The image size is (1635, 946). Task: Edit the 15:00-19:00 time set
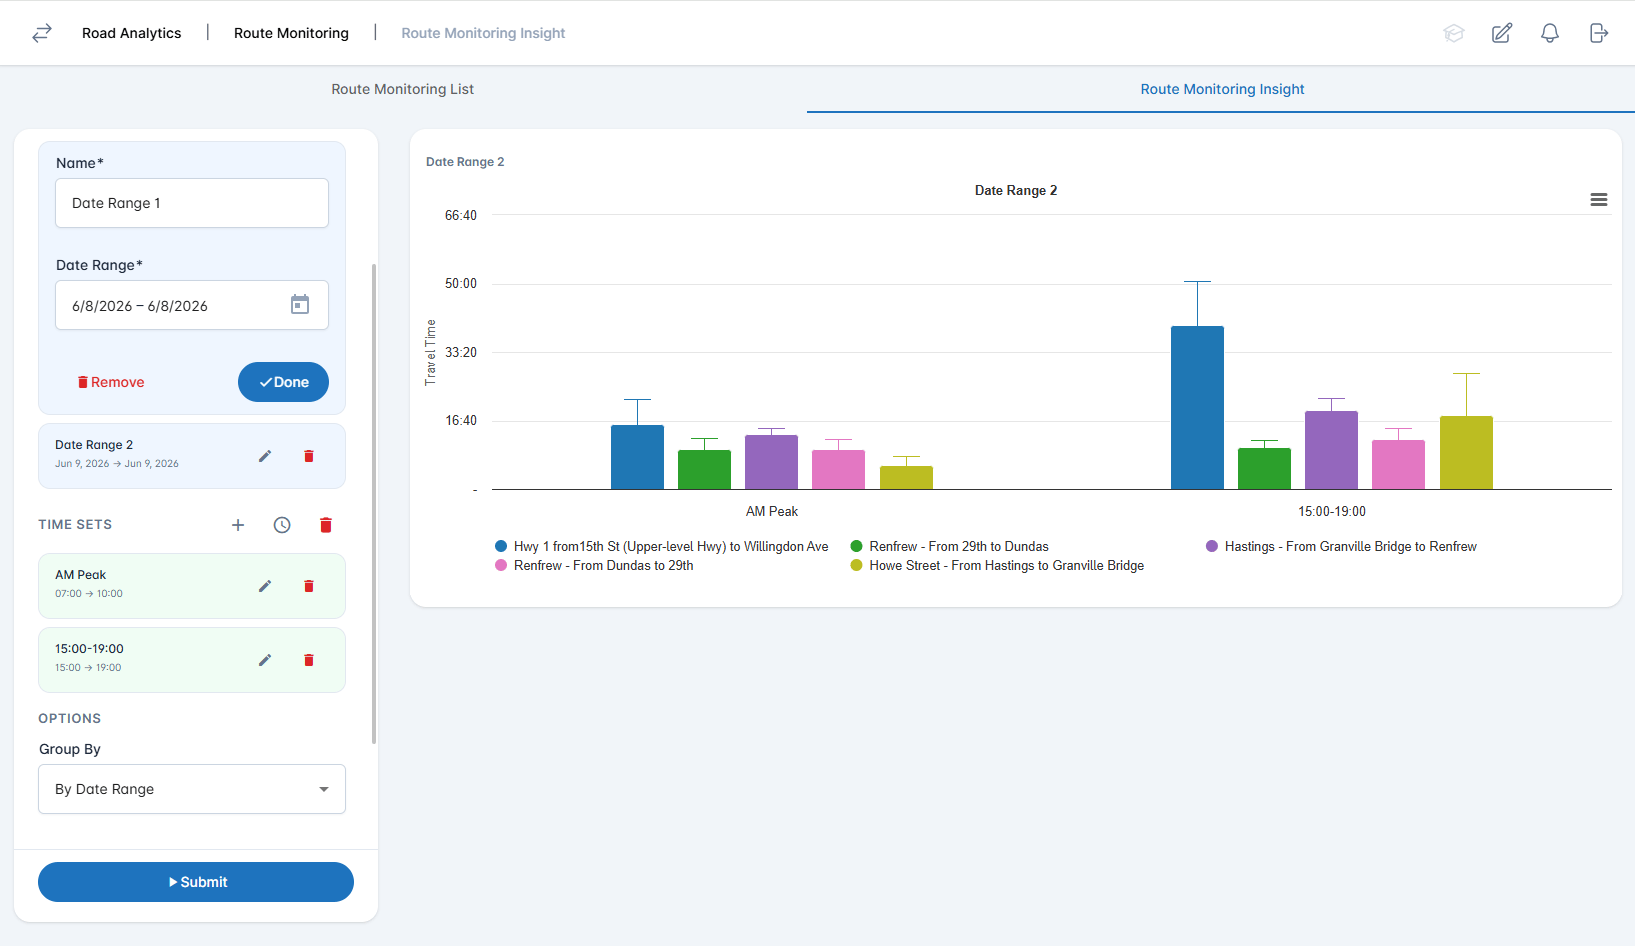pyautogui.click(x=265, y=660)
